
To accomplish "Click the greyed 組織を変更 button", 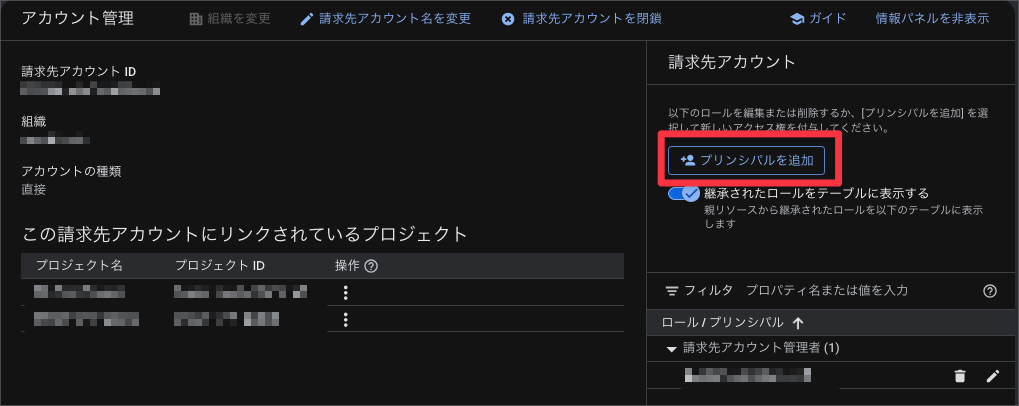I will tap(230, 19).
